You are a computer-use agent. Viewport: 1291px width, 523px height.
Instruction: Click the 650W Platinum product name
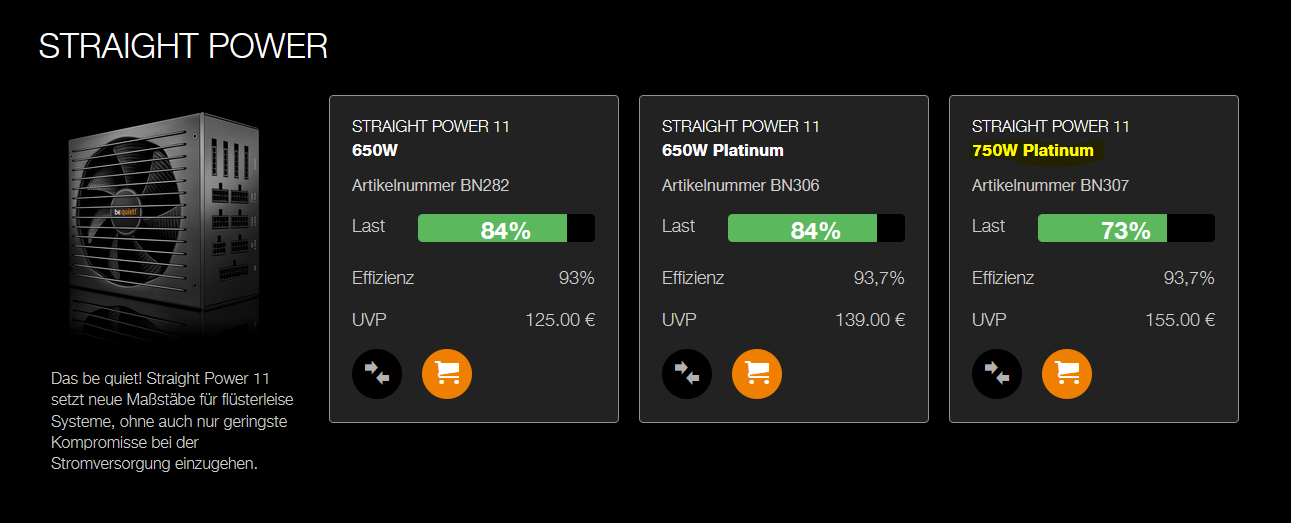click(722, 151)
